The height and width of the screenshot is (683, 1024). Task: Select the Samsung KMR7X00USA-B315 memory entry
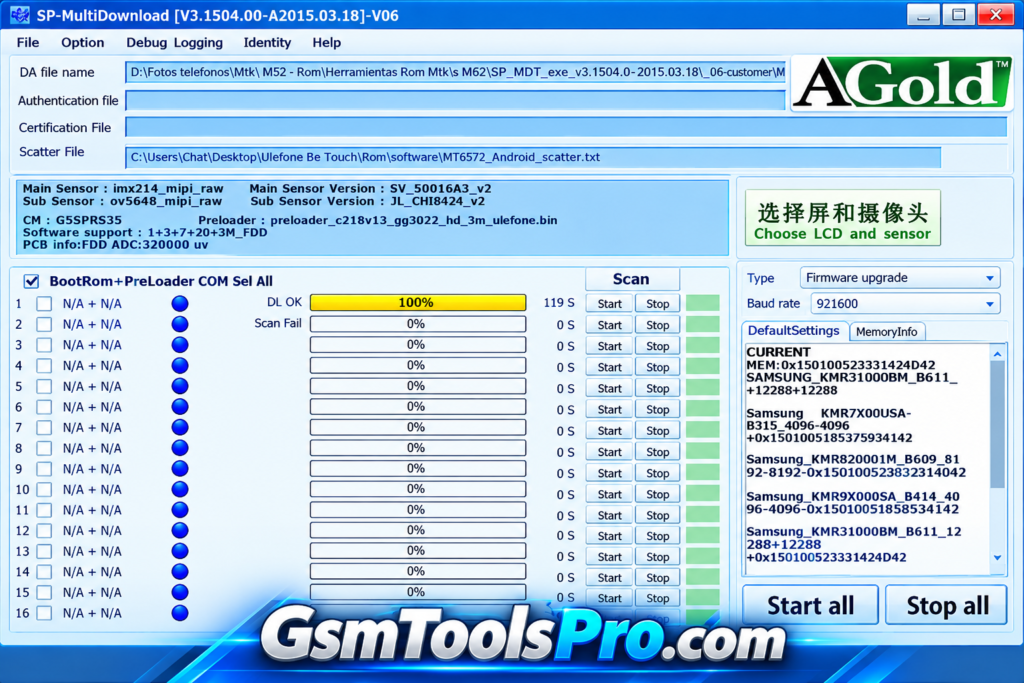pyautogui.click(x=829, y=425)
